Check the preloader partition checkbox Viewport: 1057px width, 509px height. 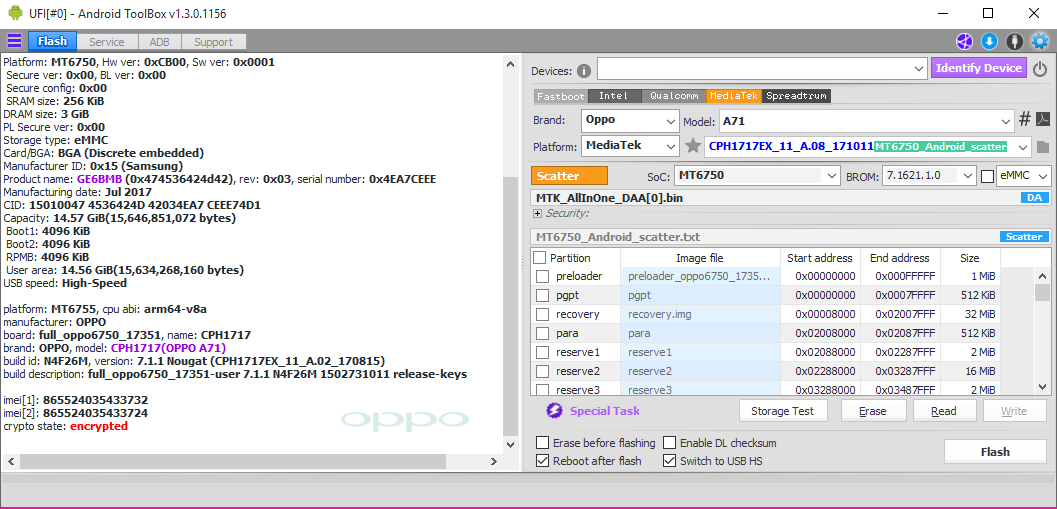pos(543,276)
